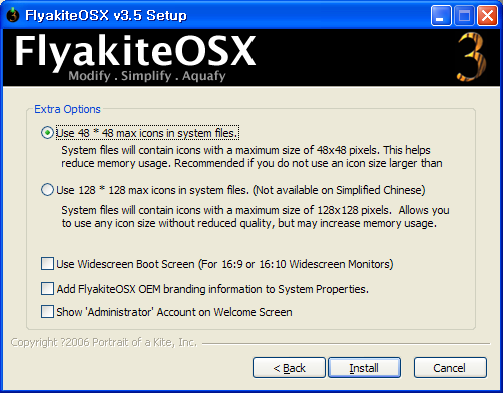Click the FlyakiteOSX title bar app icon

pyautogui.click(x=13, y=15)
